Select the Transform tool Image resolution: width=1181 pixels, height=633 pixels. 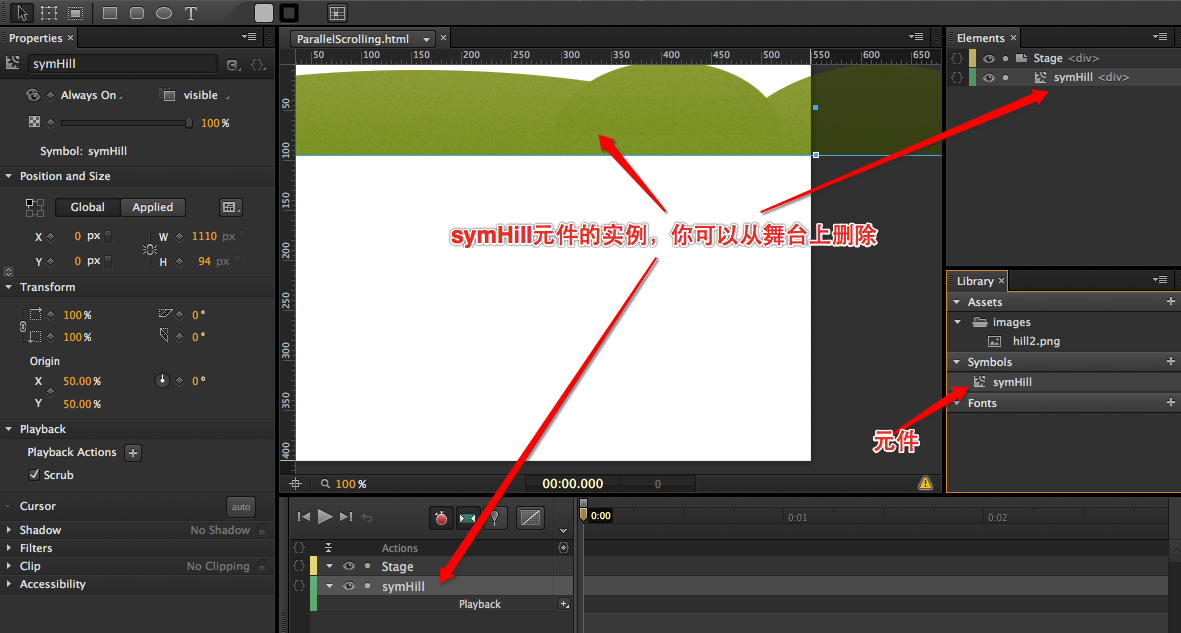(x=49, y=13)
